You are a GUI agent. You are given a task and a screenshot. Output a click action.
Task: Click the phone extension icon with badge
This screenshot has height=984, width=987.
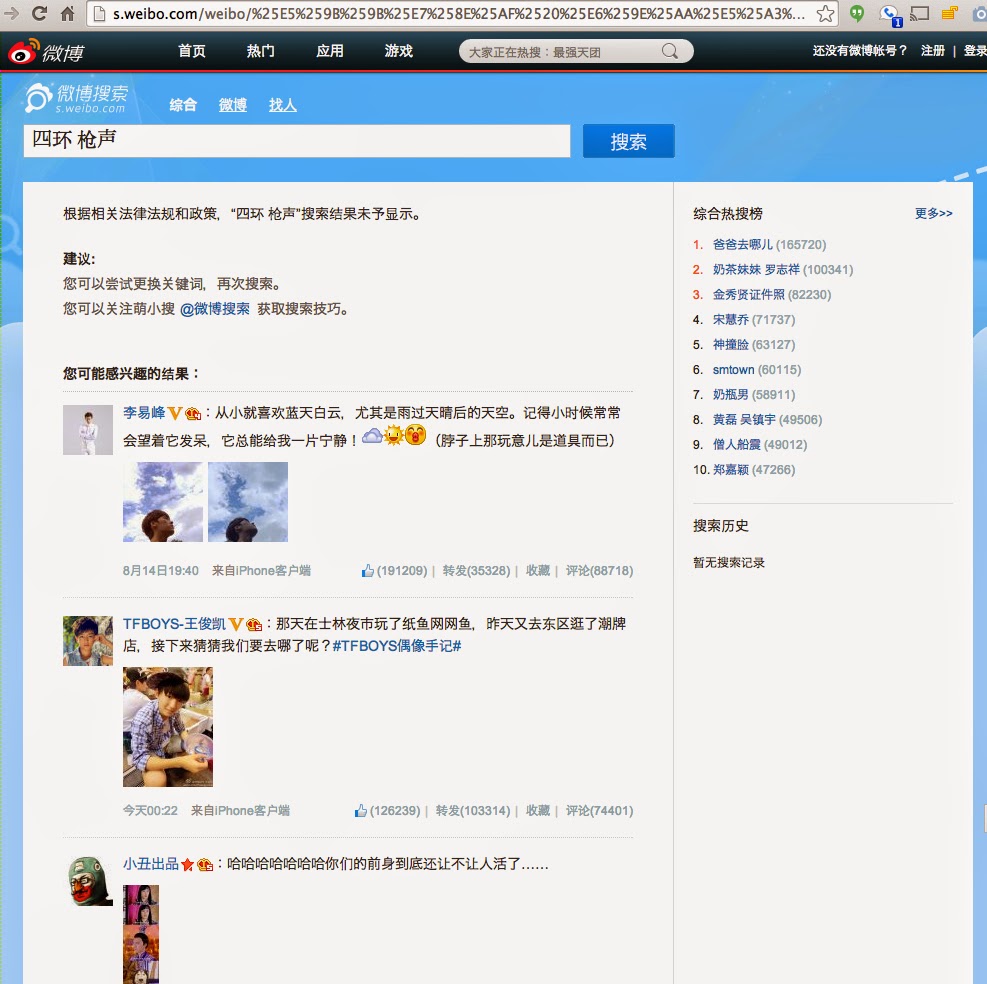click(891, 15)
